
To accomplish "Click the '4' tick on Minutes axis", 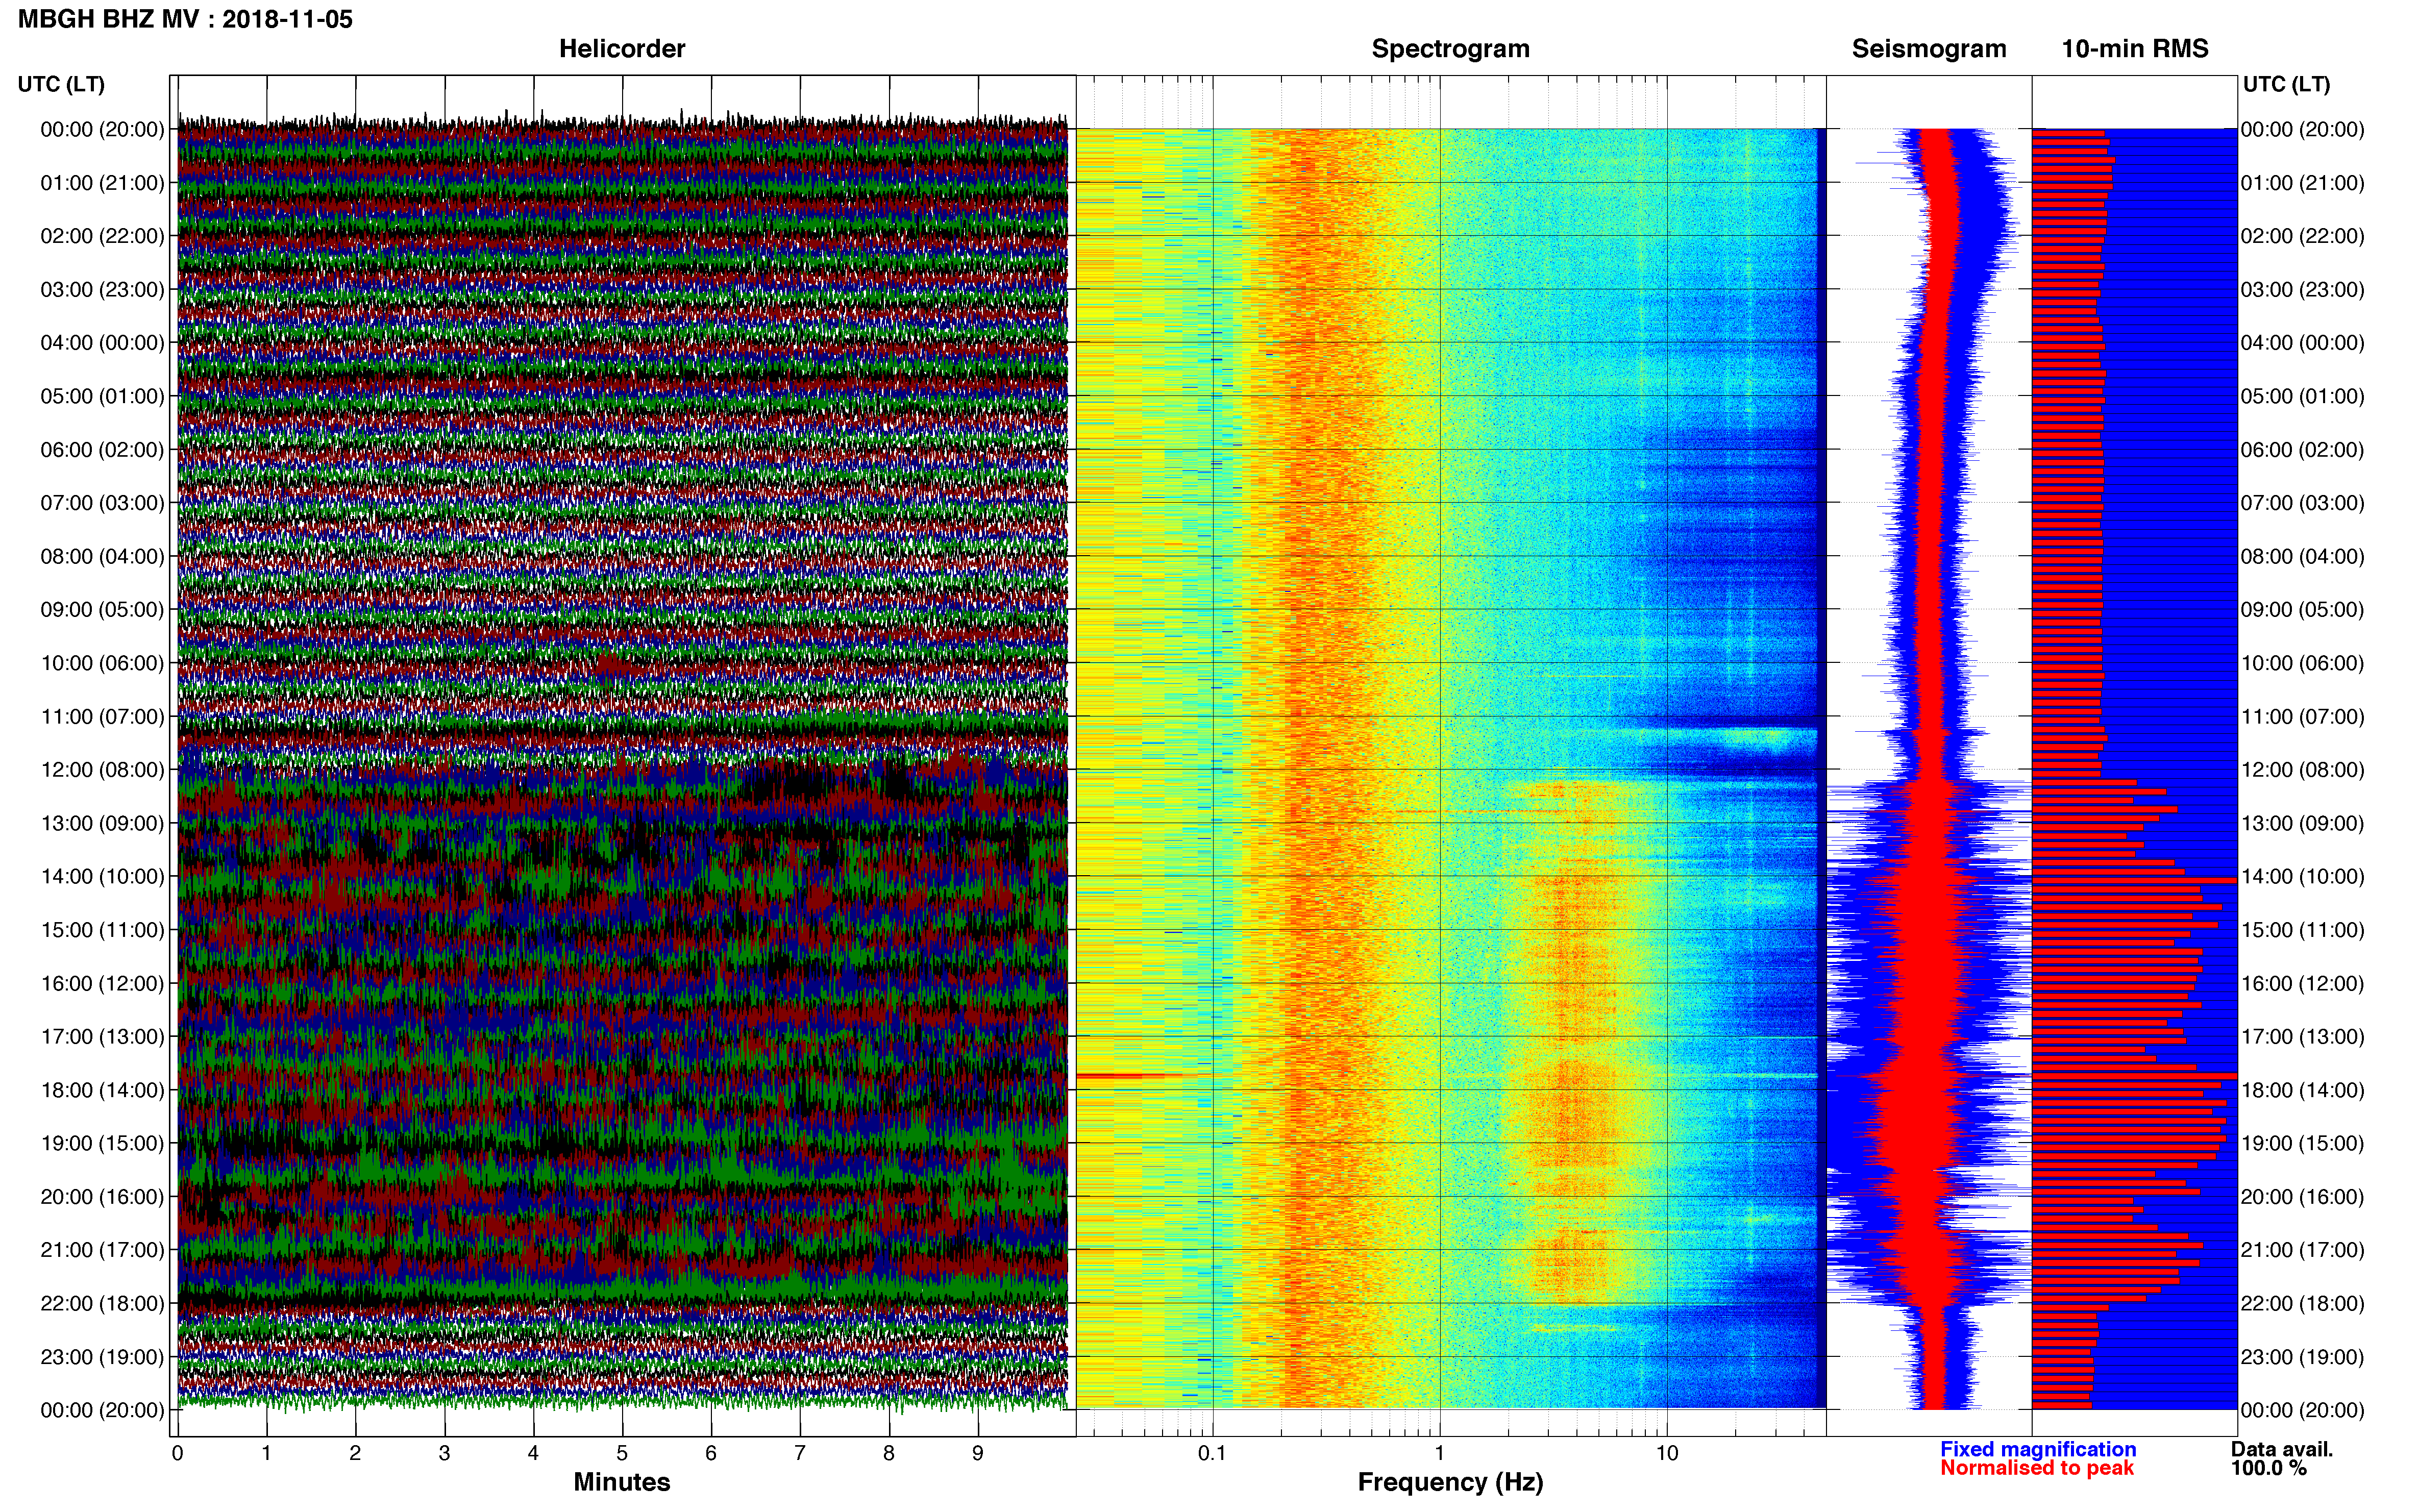I will 533,1454.
